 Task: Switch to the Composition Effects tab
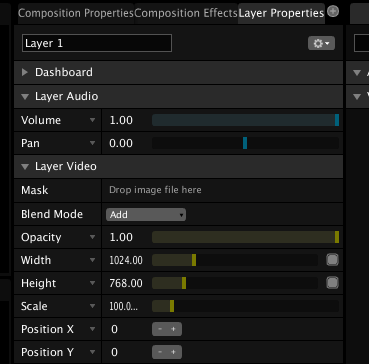click(186, 13)
